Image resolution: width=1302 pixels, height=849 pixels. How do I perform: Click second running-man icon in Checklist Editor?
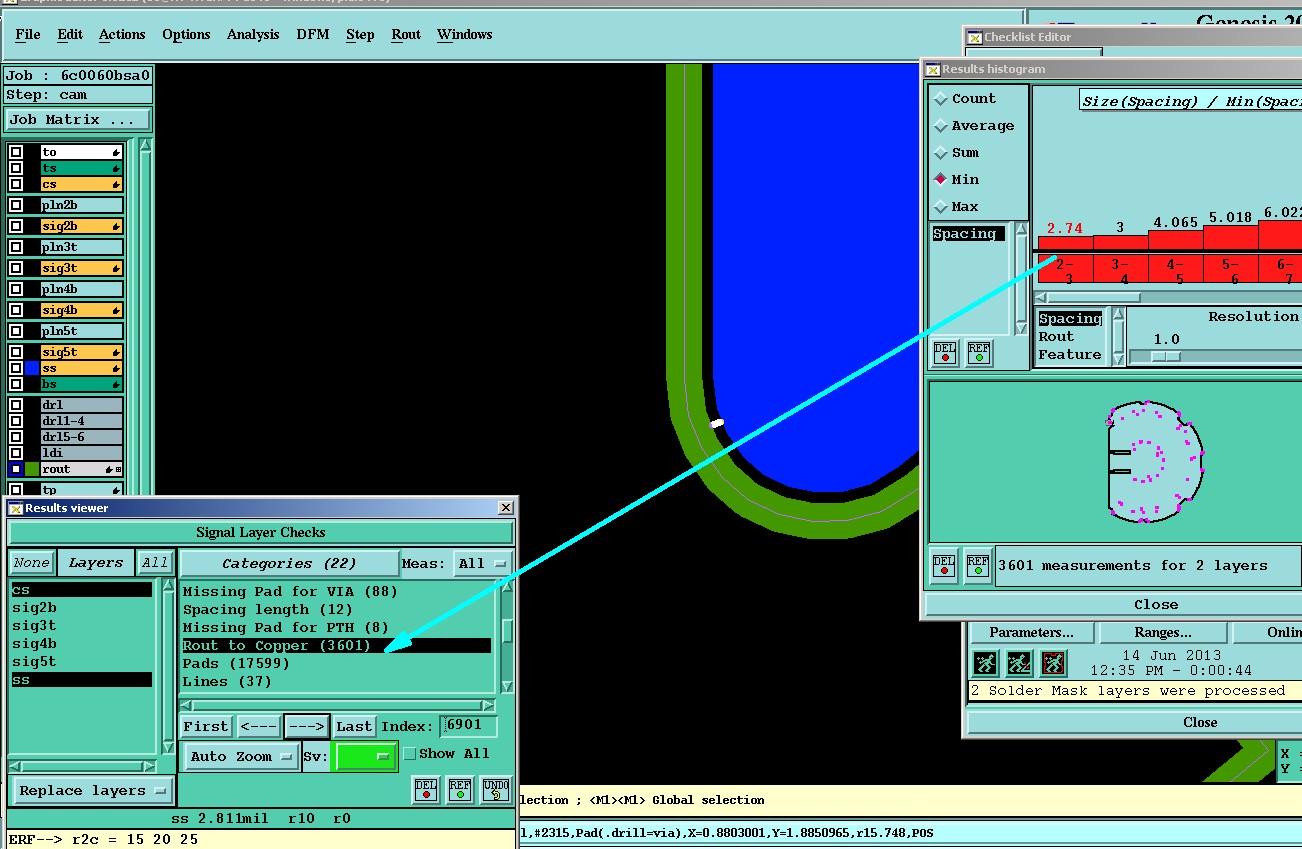[1019, 662]
